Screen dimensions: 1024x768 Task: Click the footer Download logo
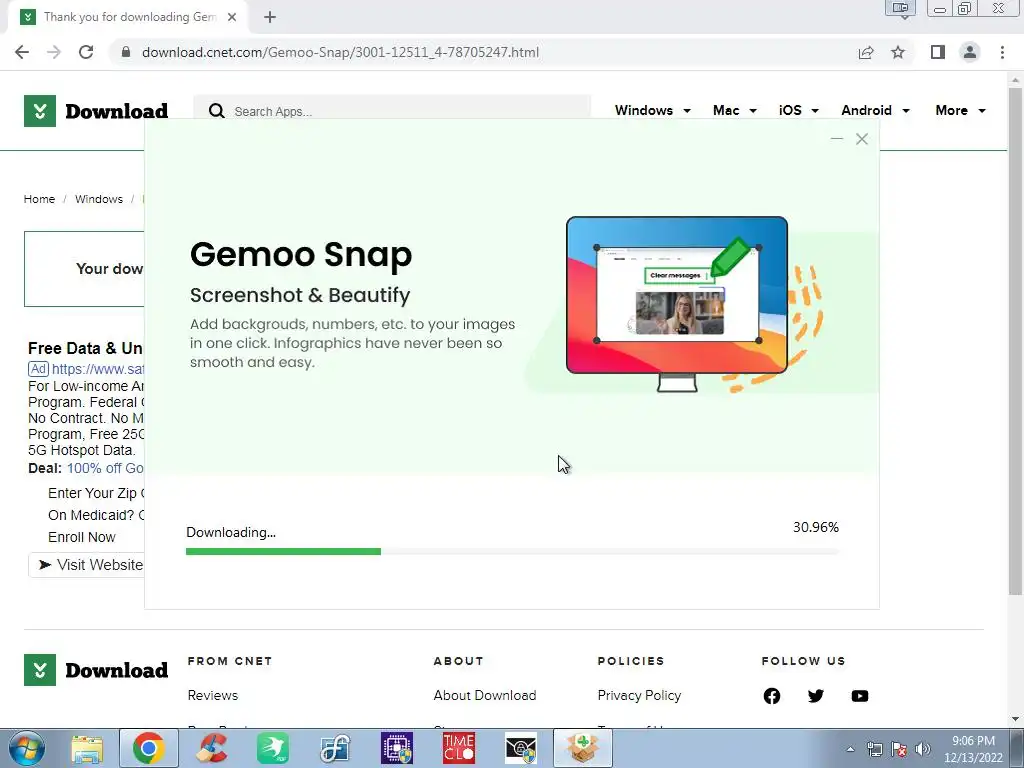coord(96,670)
